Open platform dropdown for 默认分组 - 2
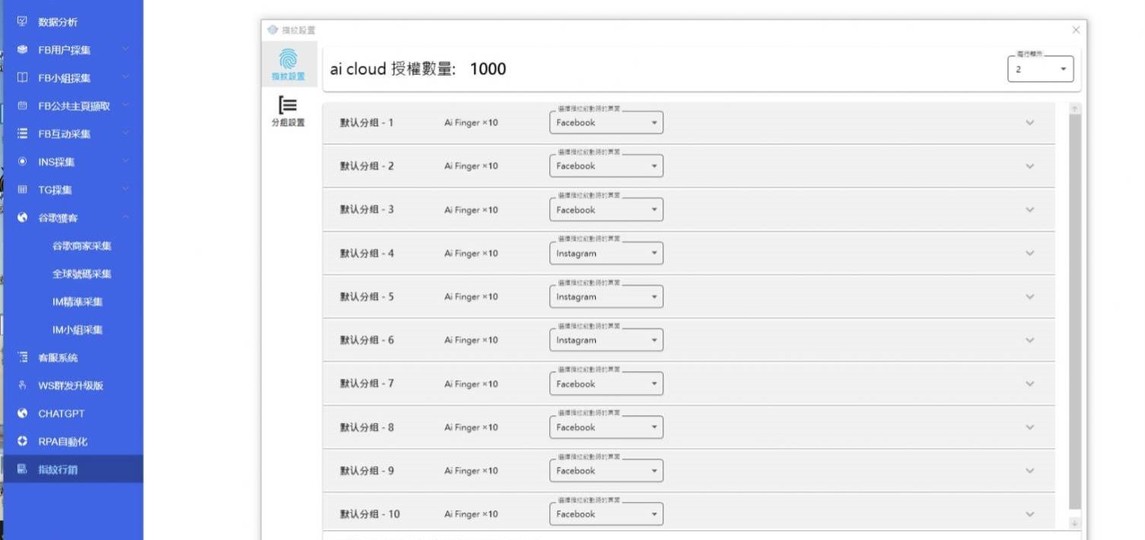This screenshot has height=540, width=1145. tap(606, 166)
